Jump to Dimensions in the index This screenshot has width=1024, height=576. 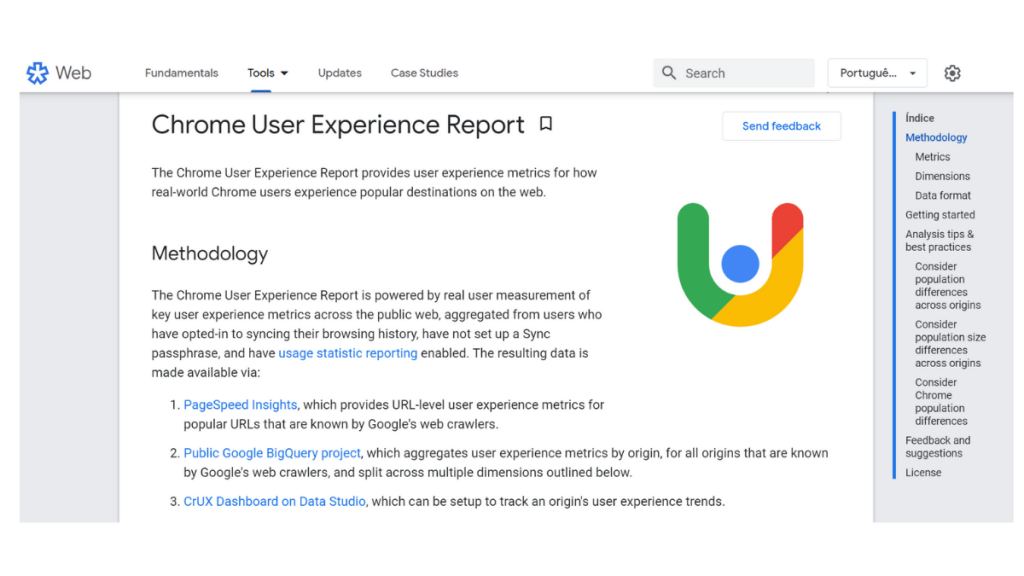(942, 176)
